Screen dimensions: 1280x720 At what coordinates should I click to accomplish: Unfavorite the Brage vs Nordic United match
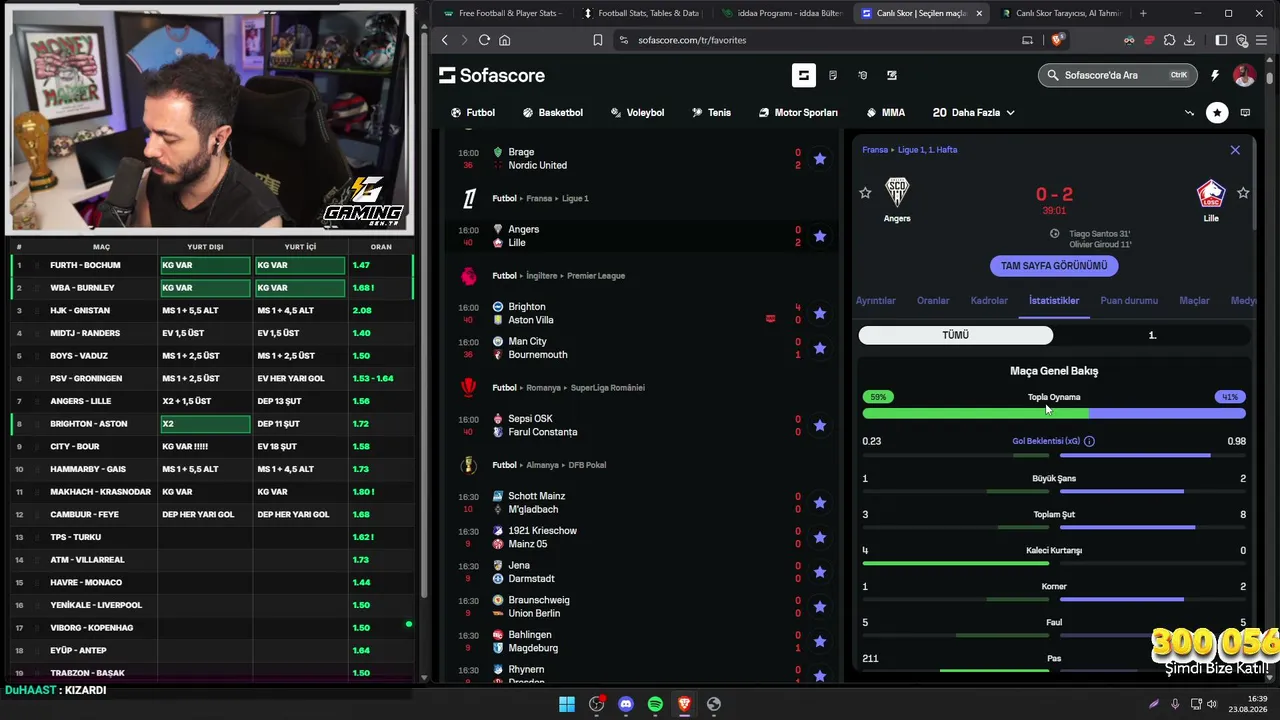pos(820,158)
